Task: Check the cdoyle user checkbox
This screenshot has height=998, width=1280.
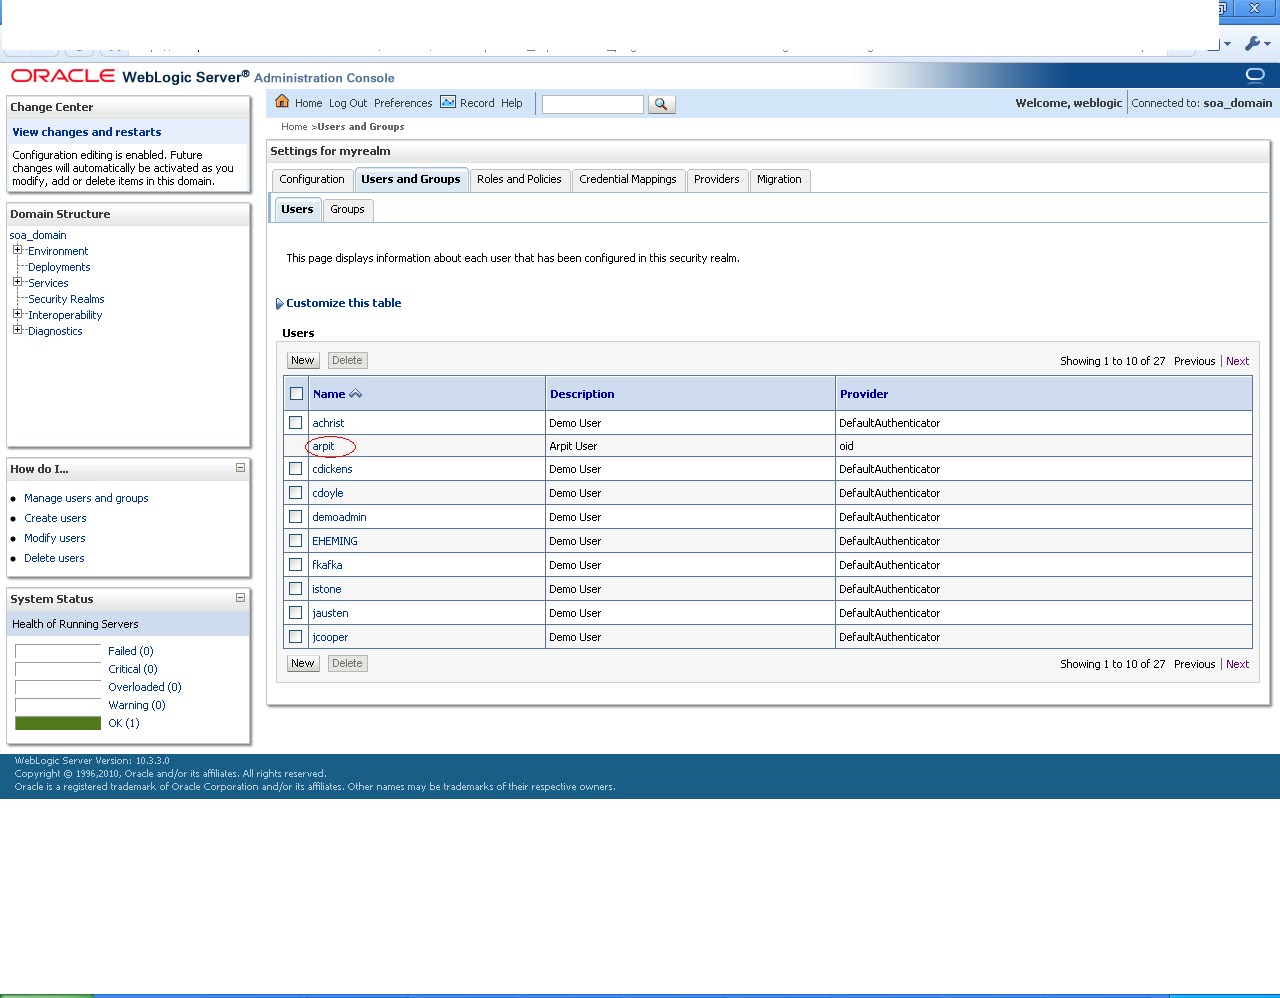Action: (295, 492)
